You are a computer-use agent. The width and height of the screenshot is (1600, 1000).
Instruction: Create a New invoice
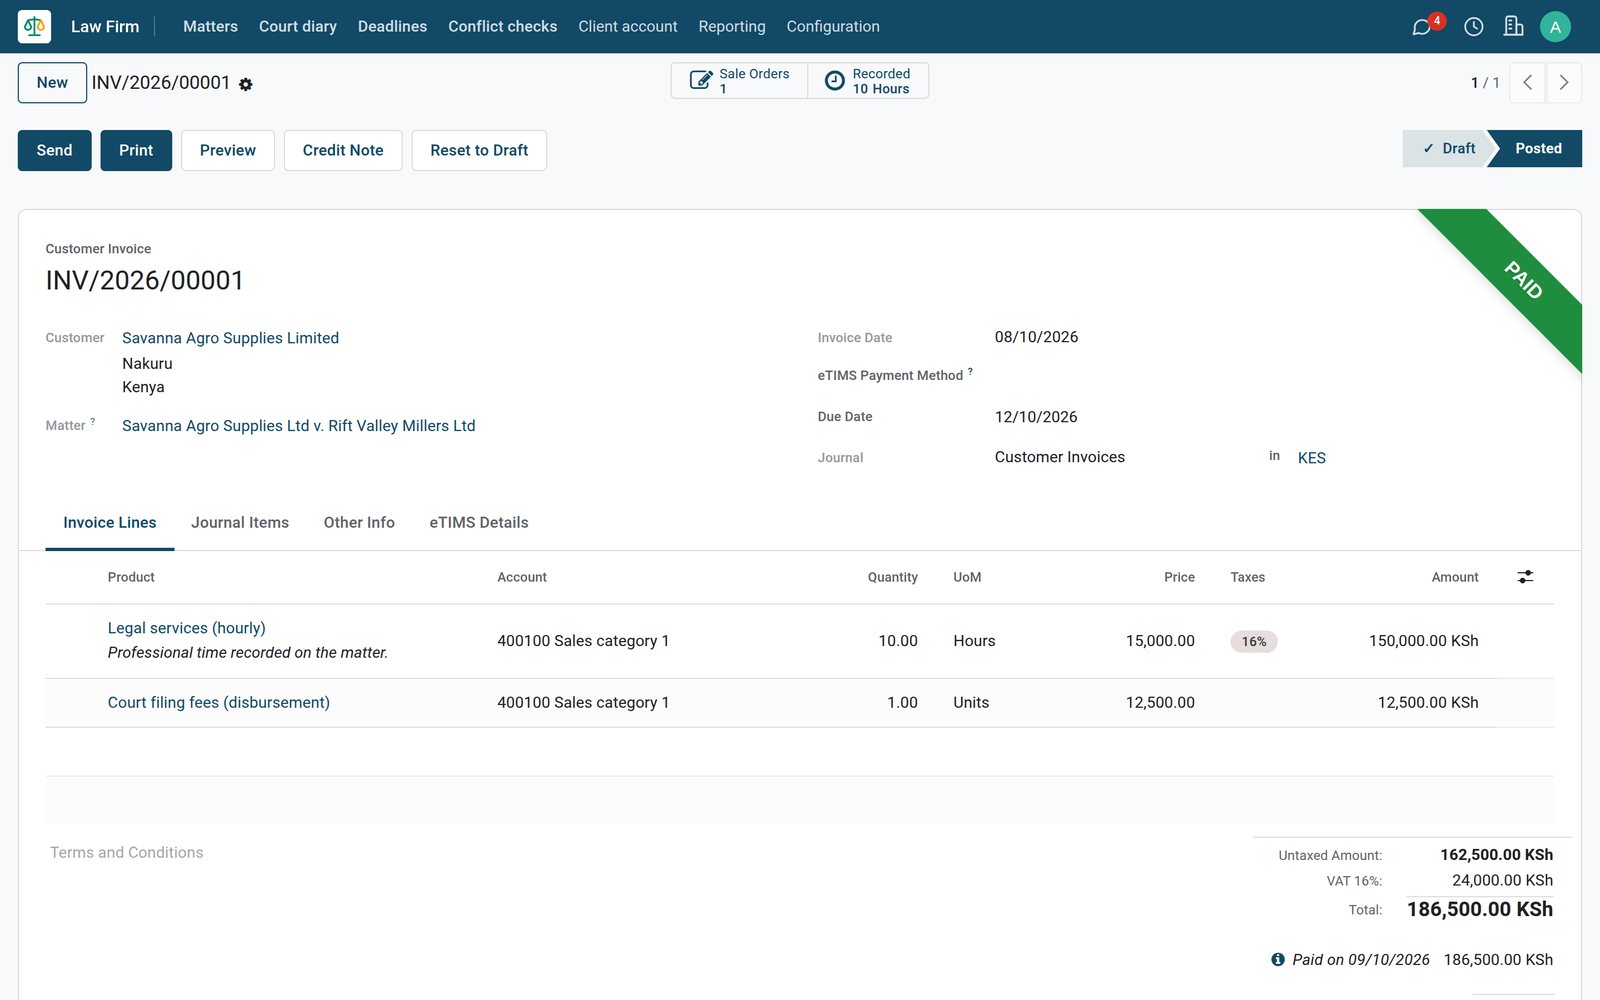point(52,83)
